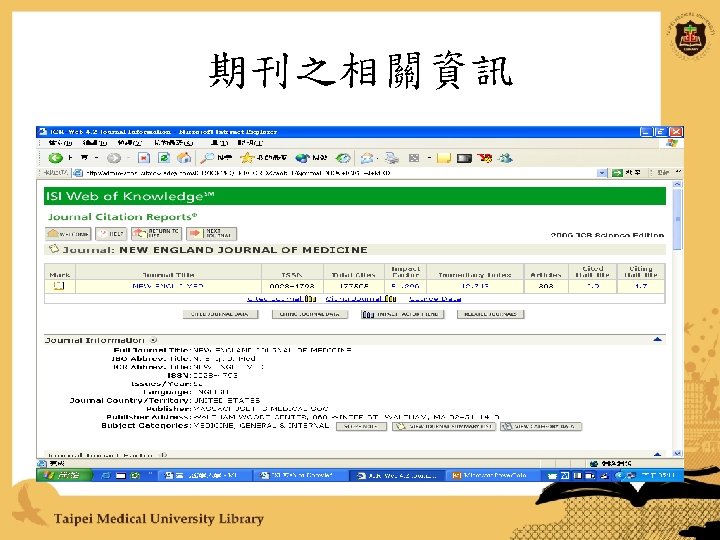
Task: Click the Citing Journal Data button
Action: click(310, 314)
